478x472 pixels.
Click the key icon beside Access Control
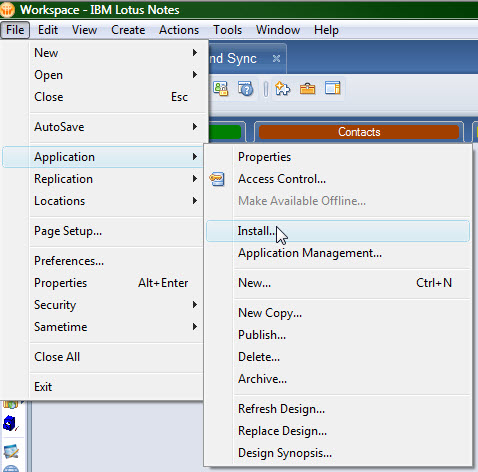[x=217, y=179]
